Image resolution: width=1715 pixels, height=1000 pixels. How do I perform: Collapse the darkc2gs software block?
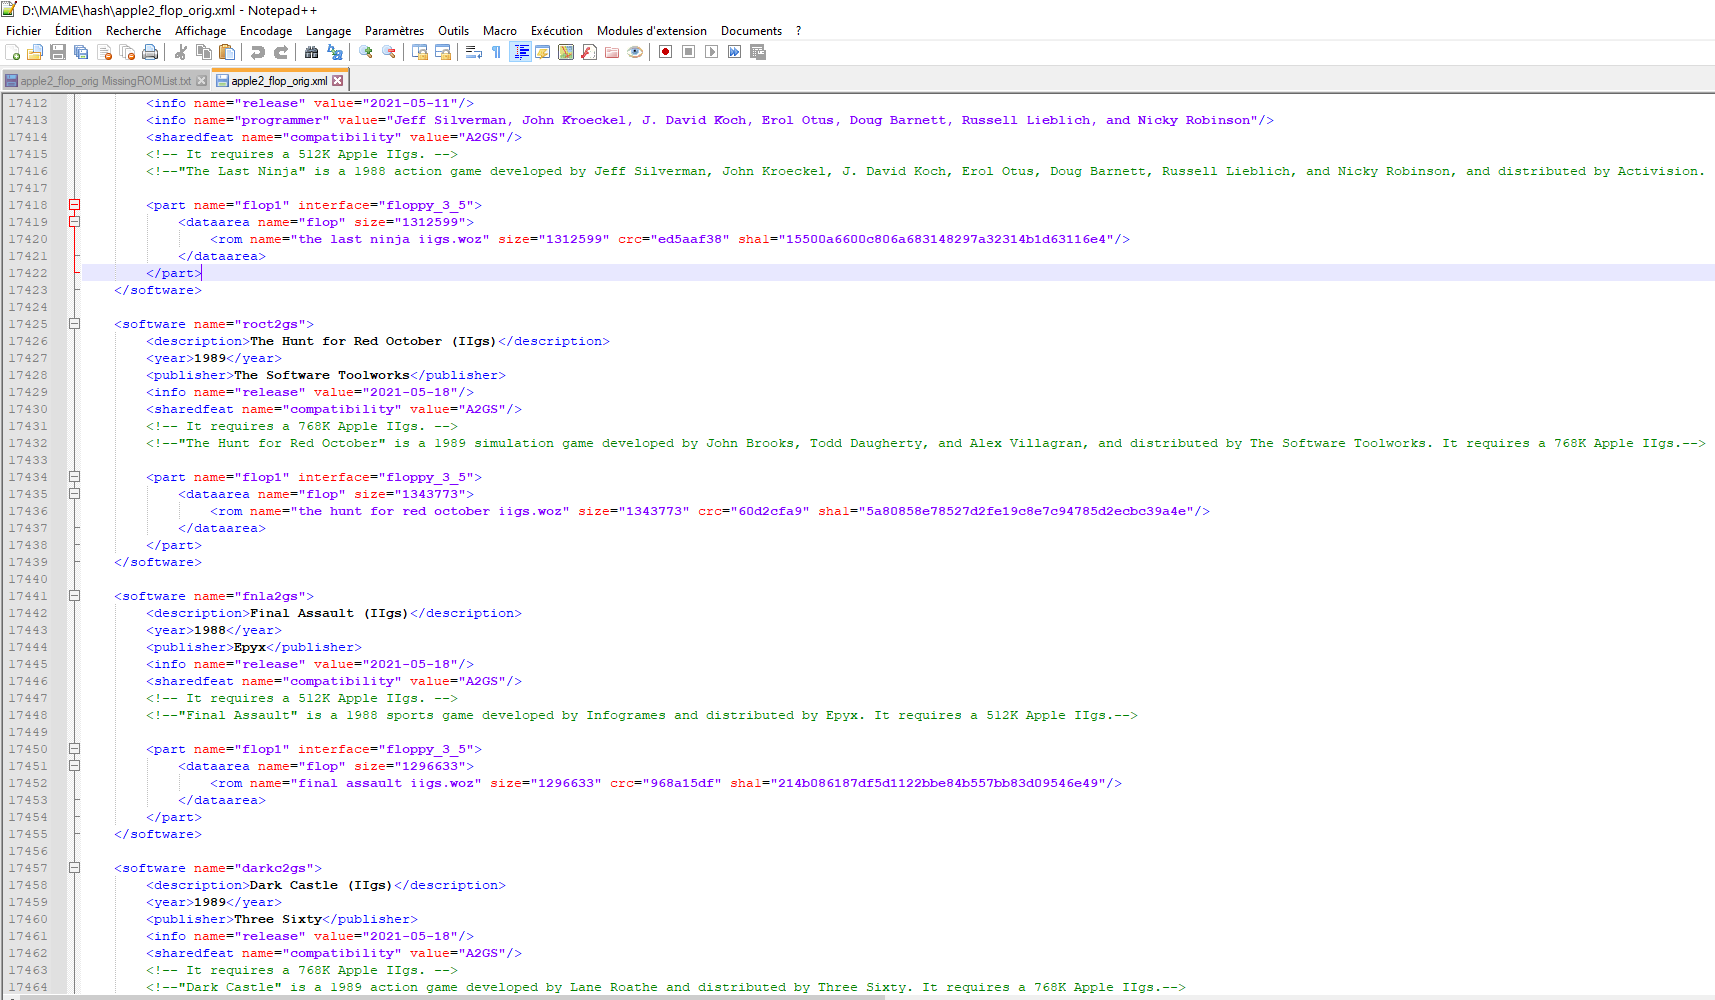click(x=74, y=868)
